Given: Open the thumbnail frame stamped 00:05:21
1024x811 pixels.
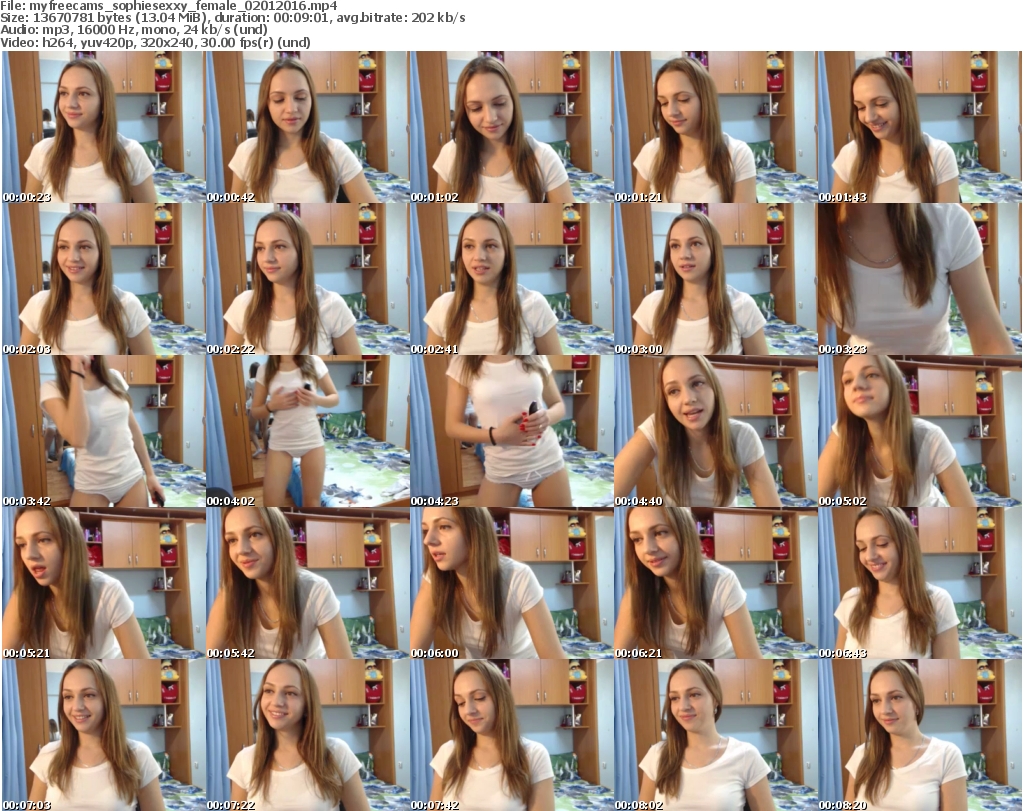Looking at the screenshot, I should point(104,583).
